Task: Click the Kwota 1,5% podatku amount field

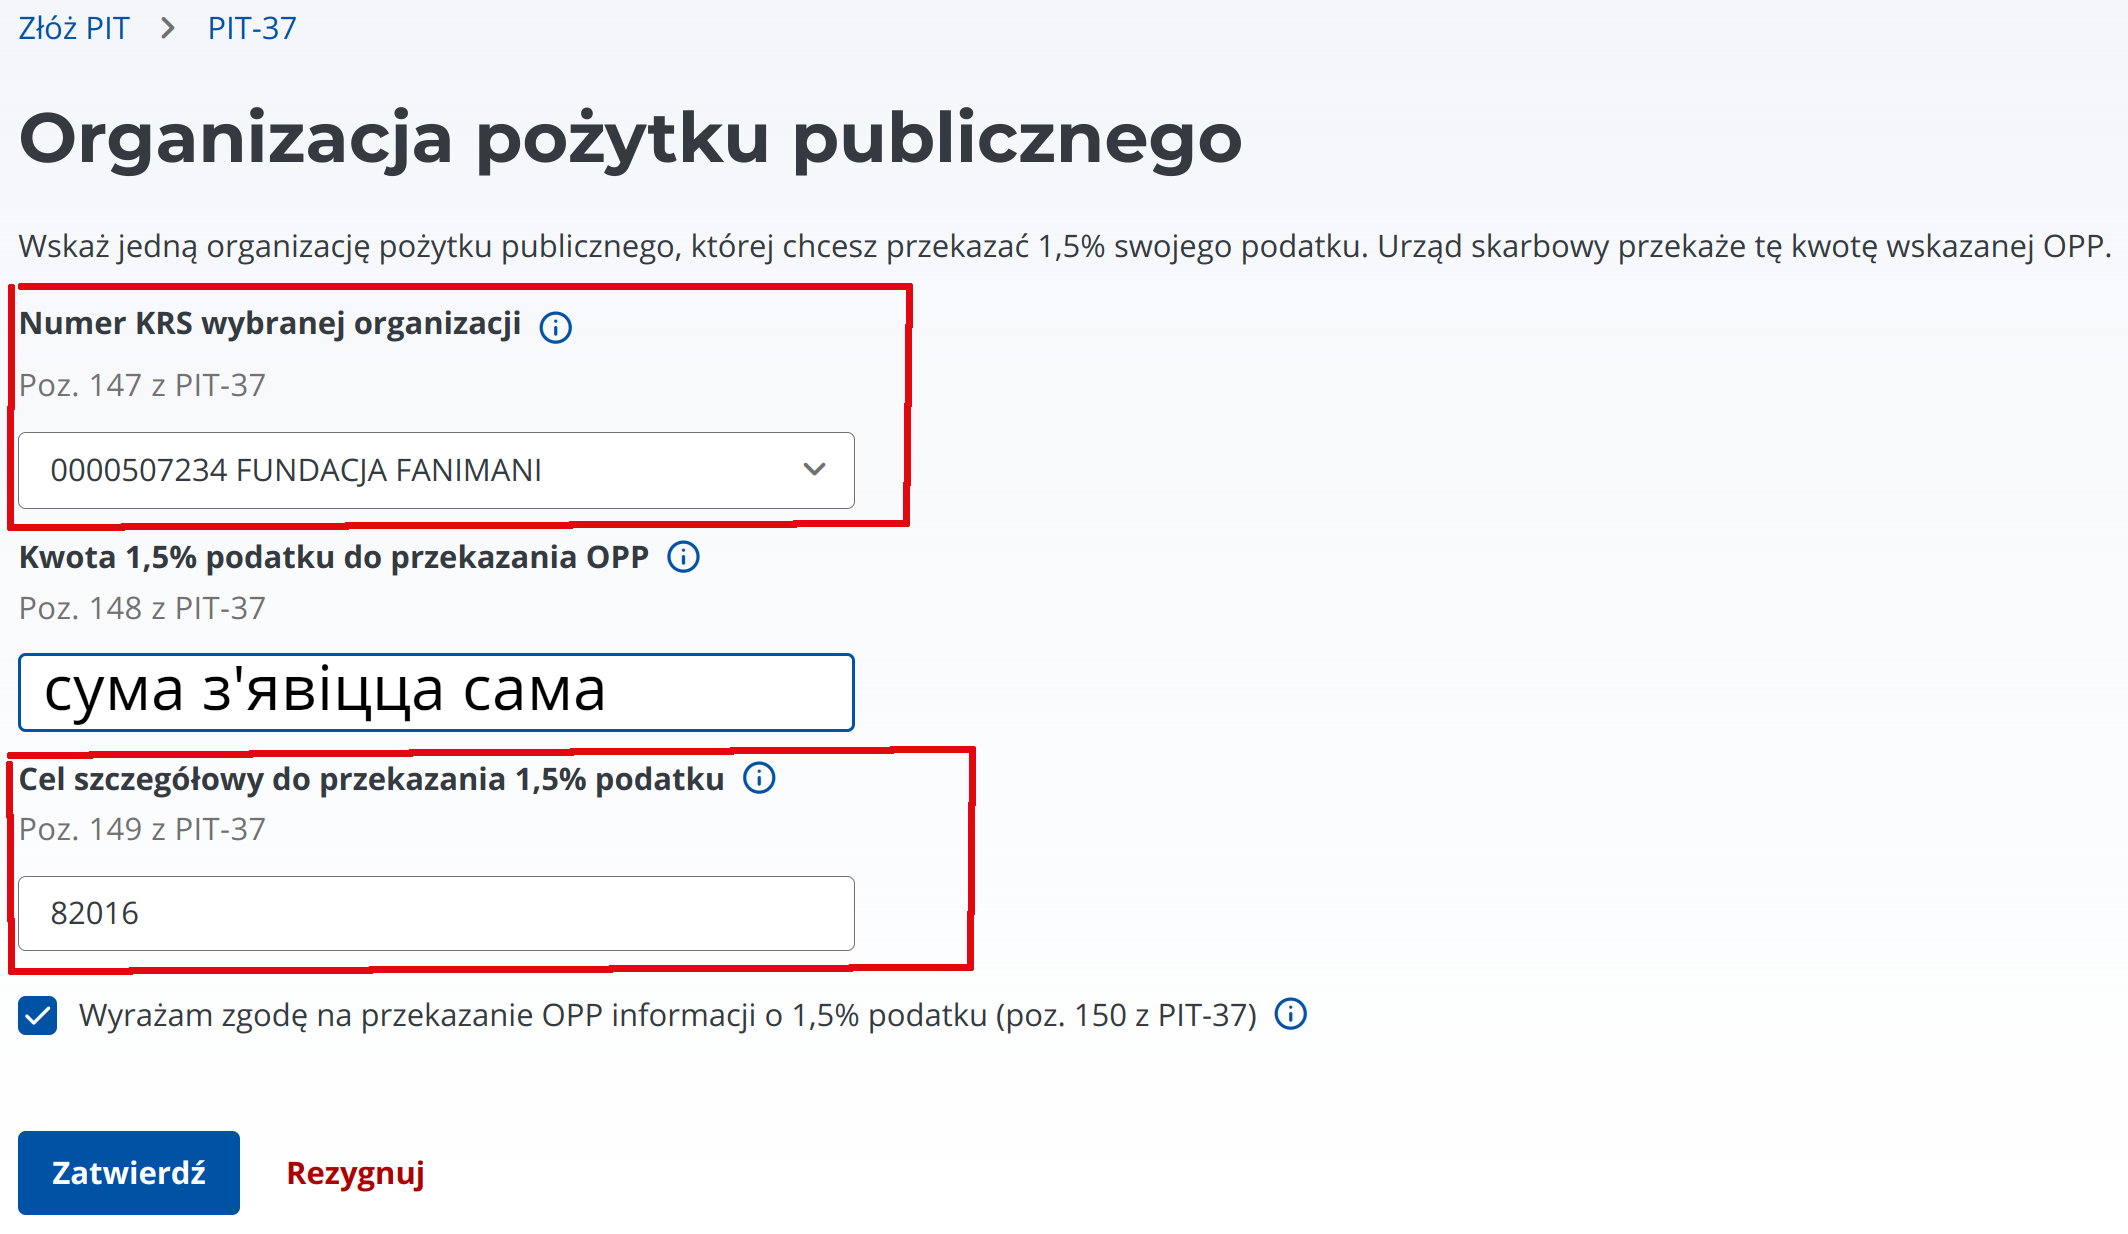Action: (x=436, y=692)
